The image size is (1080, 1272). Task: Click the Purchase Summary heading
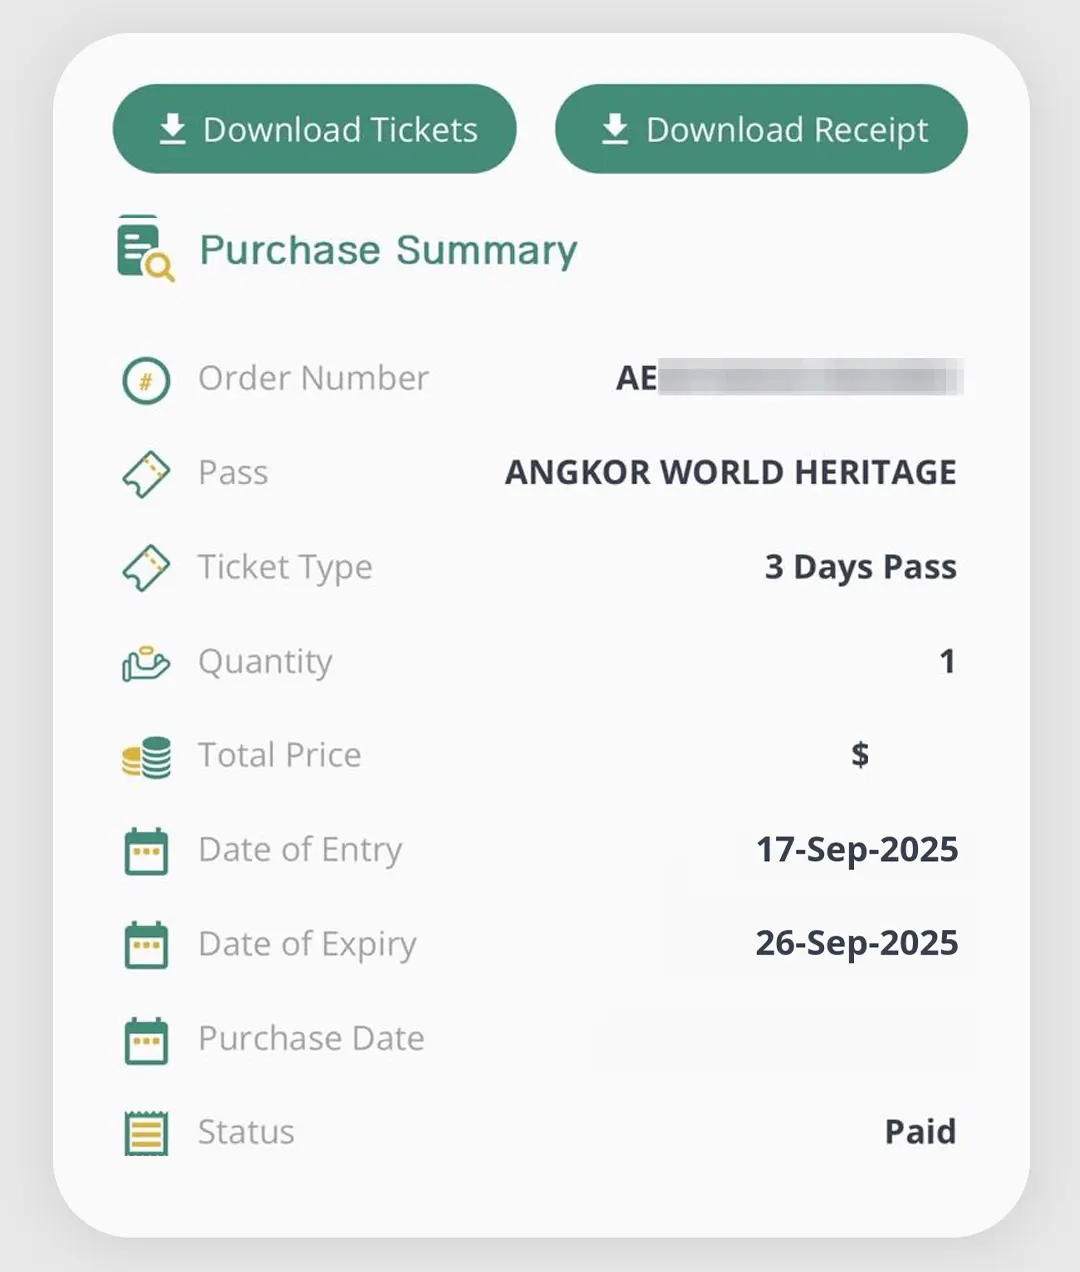click(x=388, y=250)
